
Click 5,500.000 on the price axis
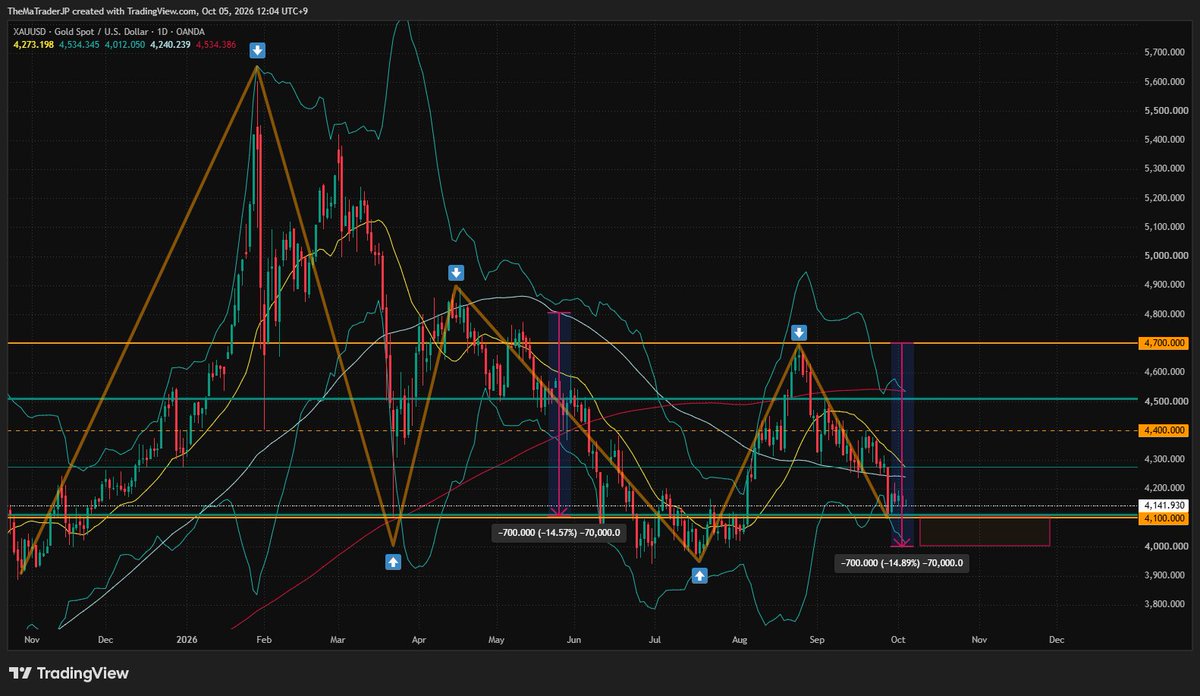pos(1164,111)
